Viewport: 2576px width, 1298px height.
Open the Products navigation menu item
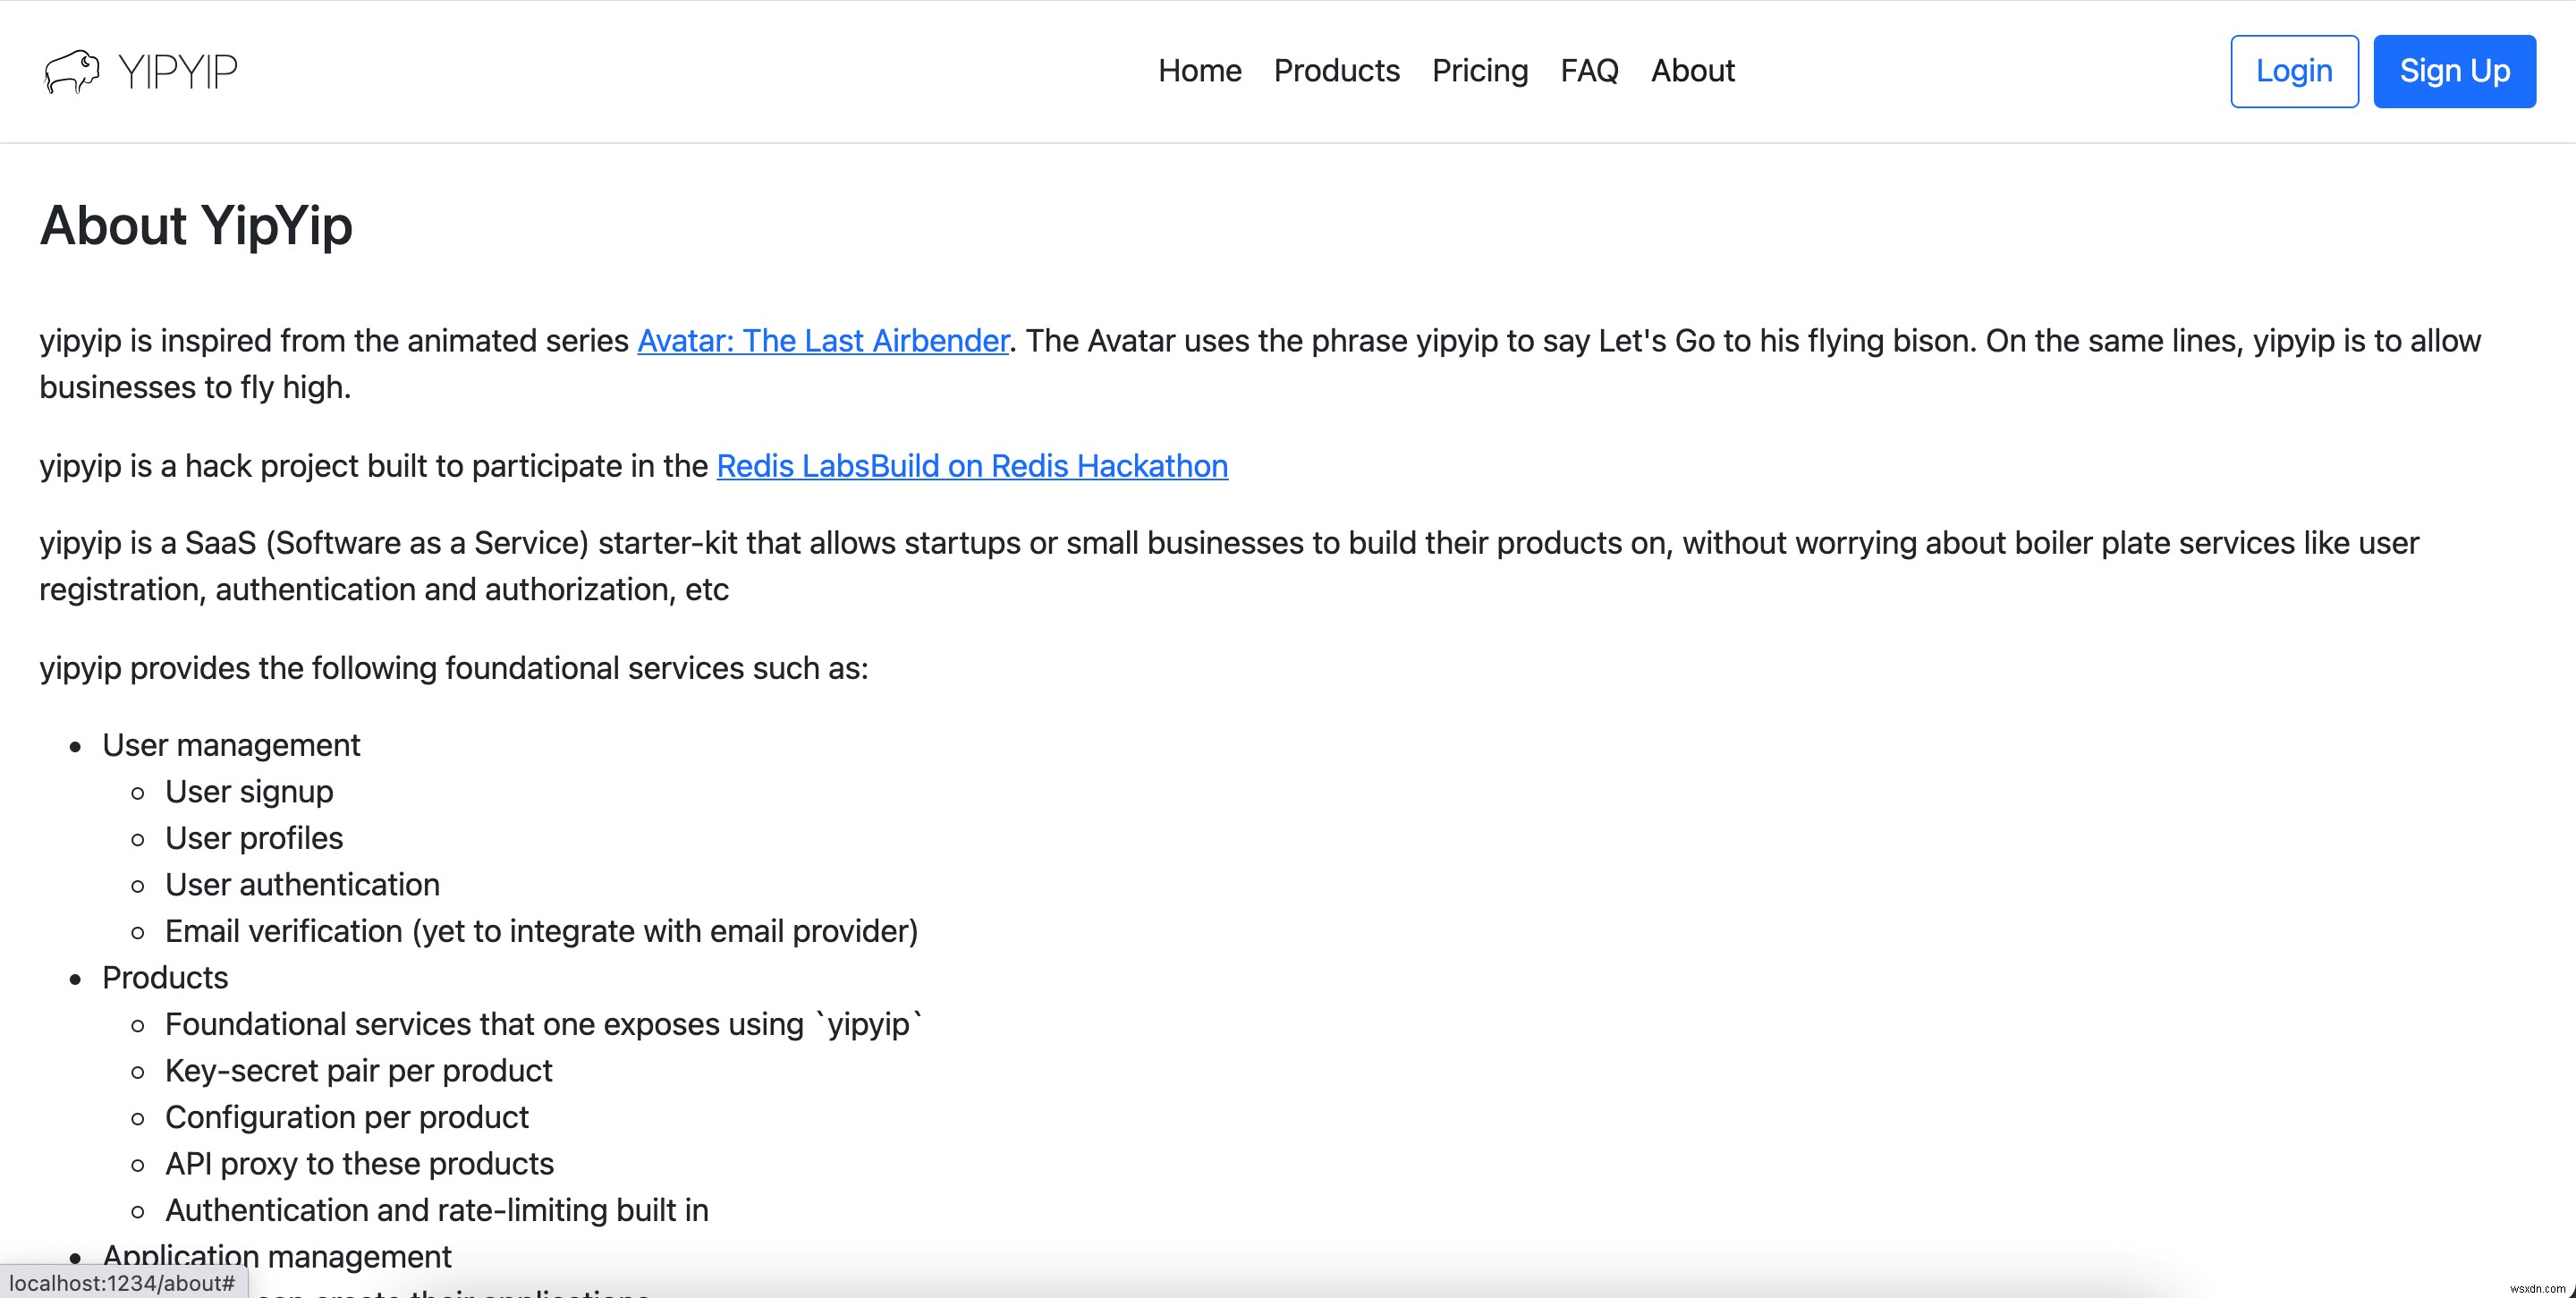point(1337,70)
